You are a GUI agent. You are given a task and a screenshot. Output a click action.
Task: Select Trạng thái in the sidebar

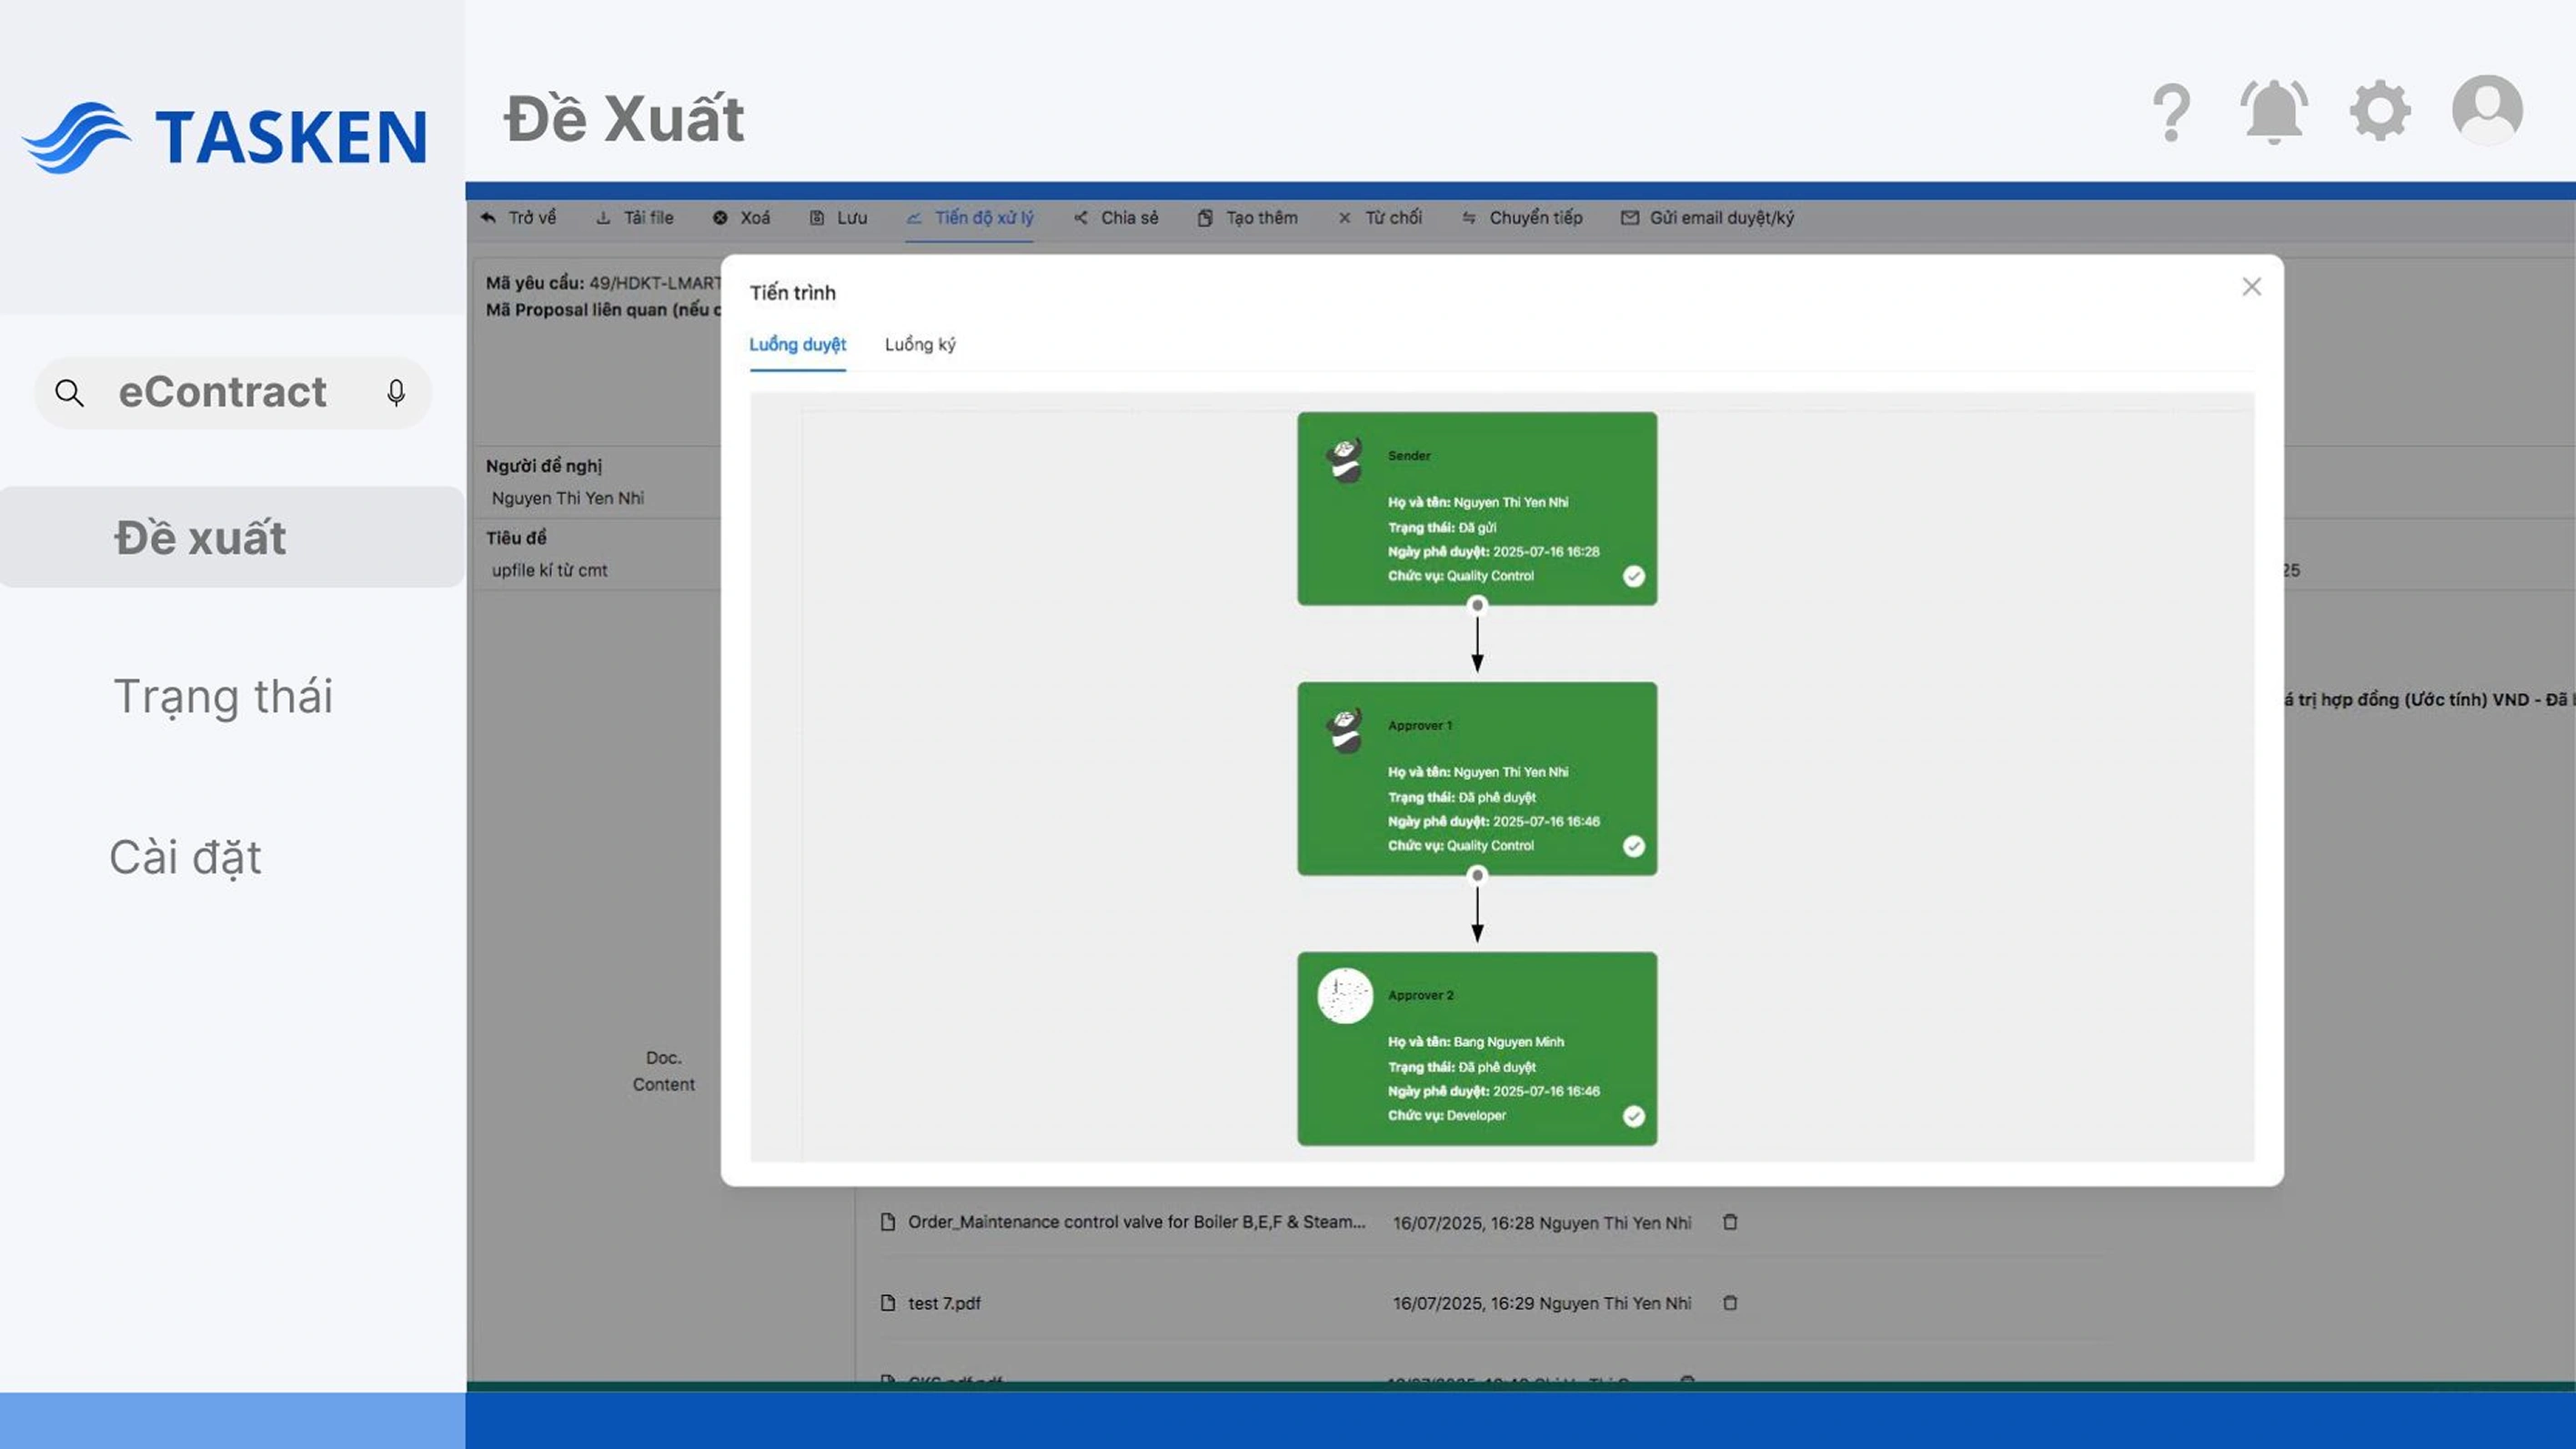(223, 696)
